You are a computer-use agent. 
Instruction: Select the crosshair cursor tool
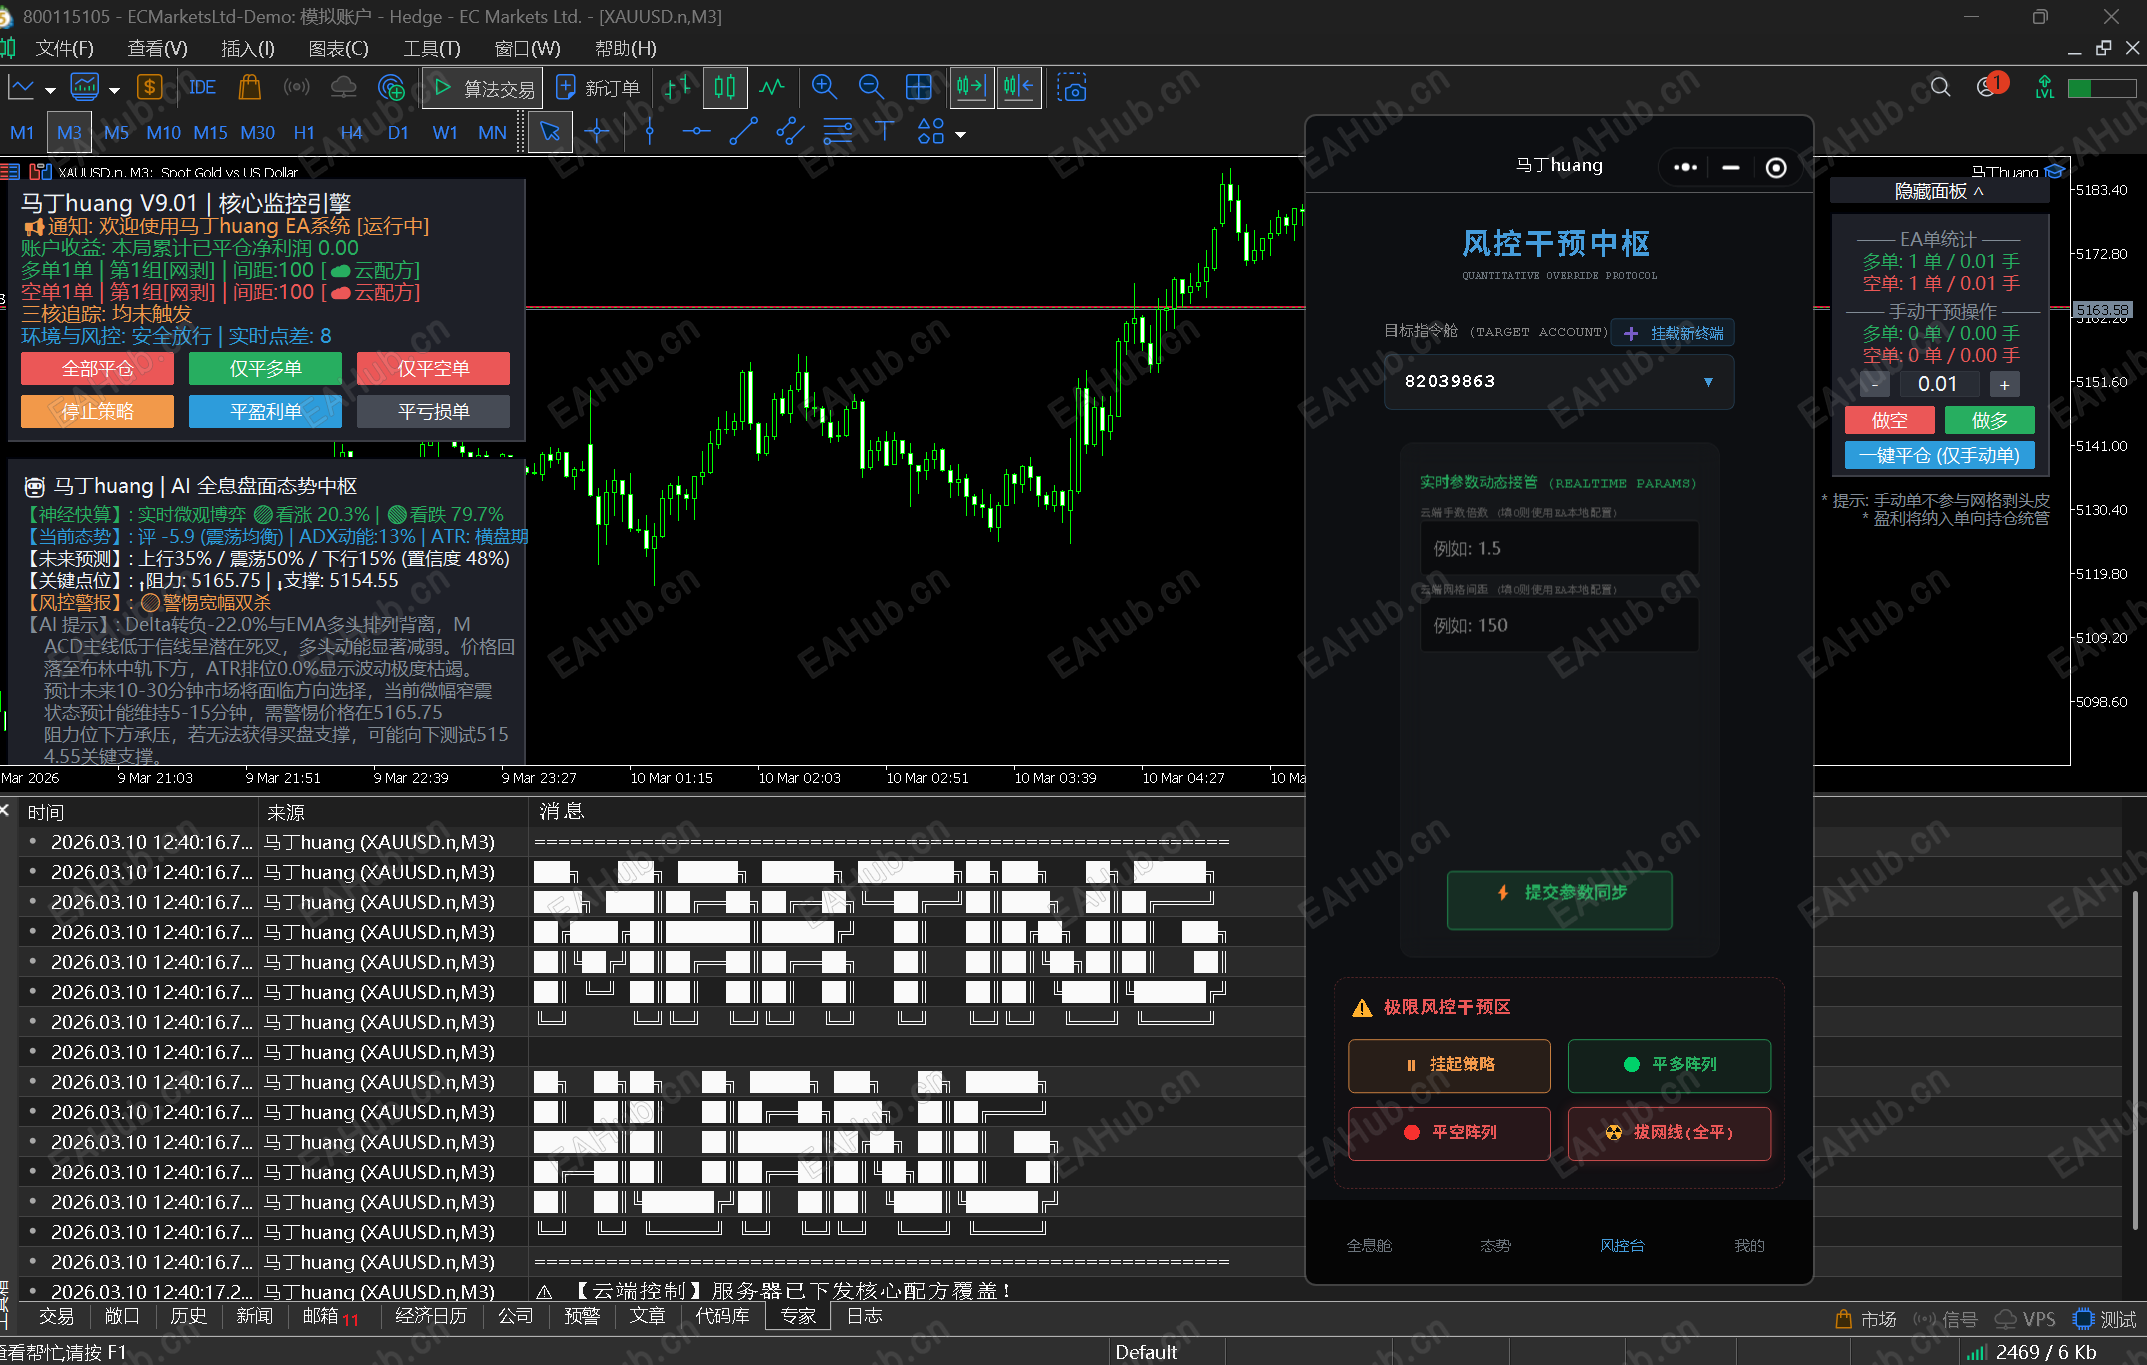(597, 133)
